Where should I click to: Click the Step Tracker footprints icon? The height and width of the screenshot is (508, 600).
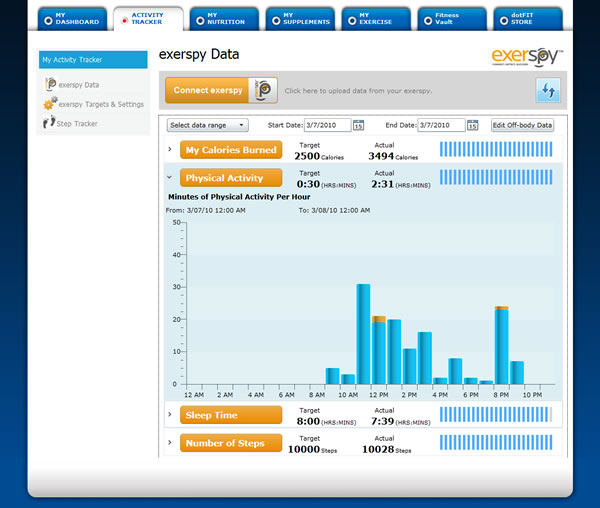50,123
